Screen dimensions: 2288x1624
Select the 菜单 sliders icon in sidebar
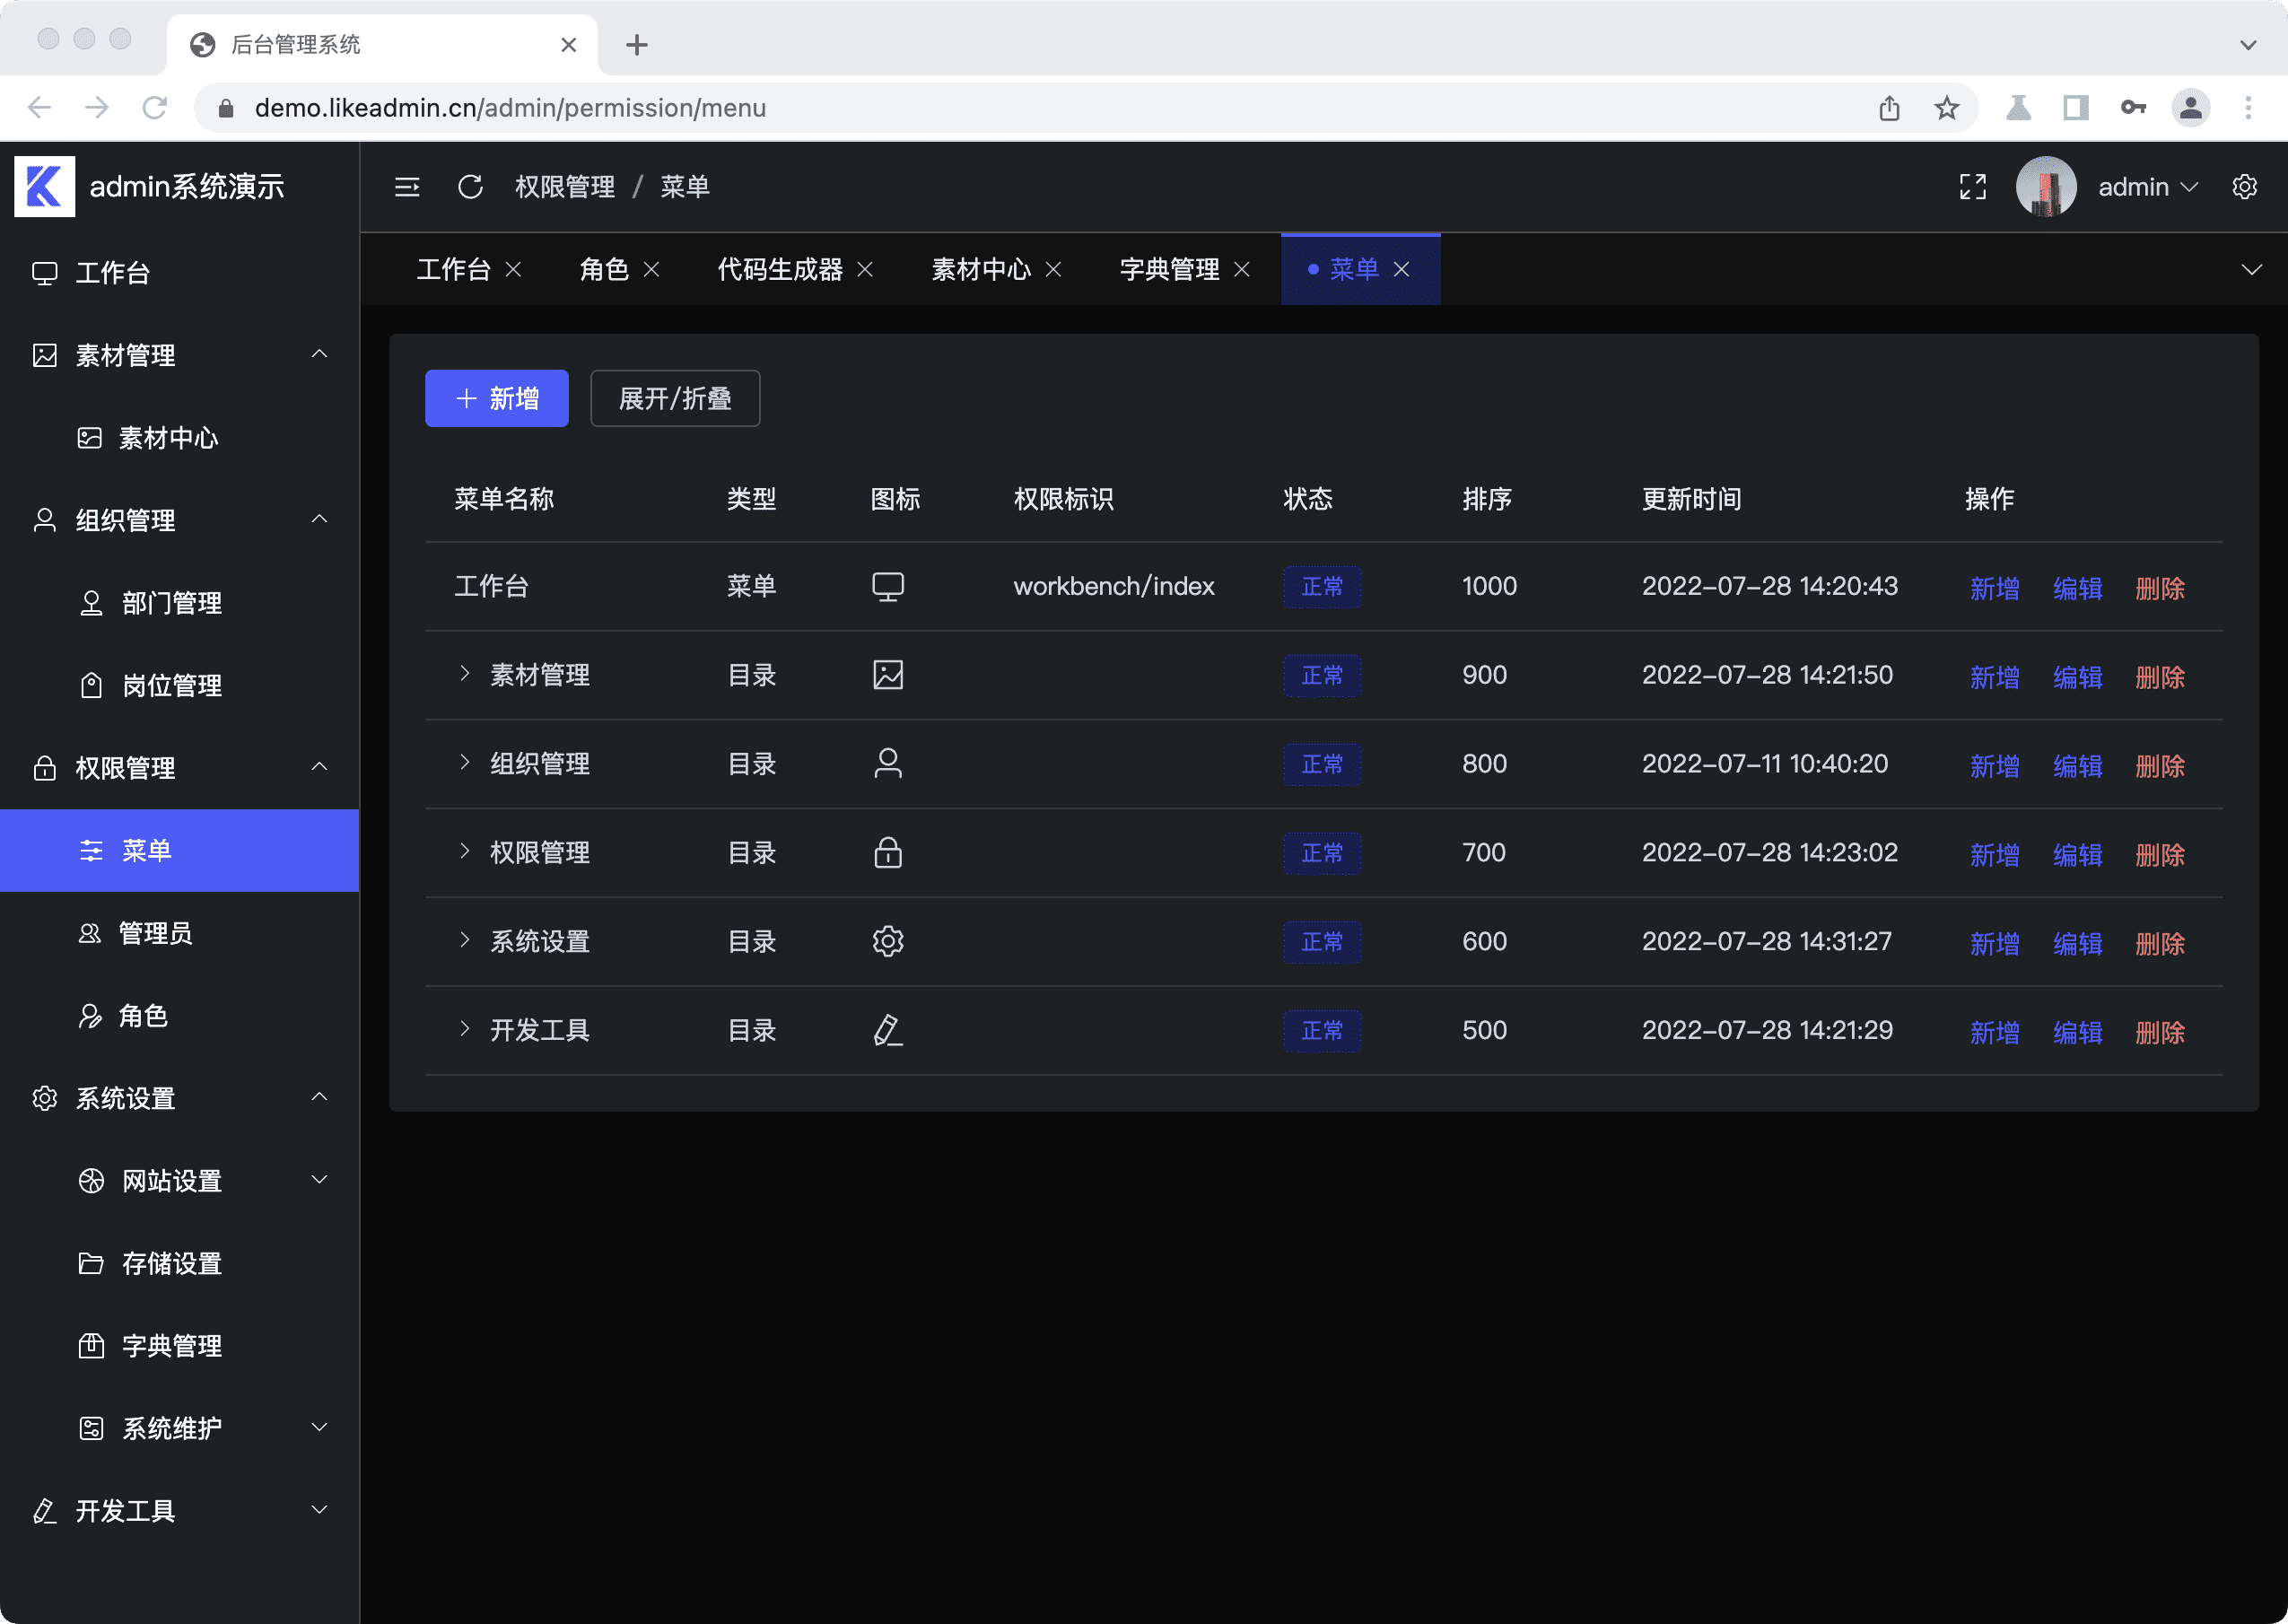pos(91,850)
